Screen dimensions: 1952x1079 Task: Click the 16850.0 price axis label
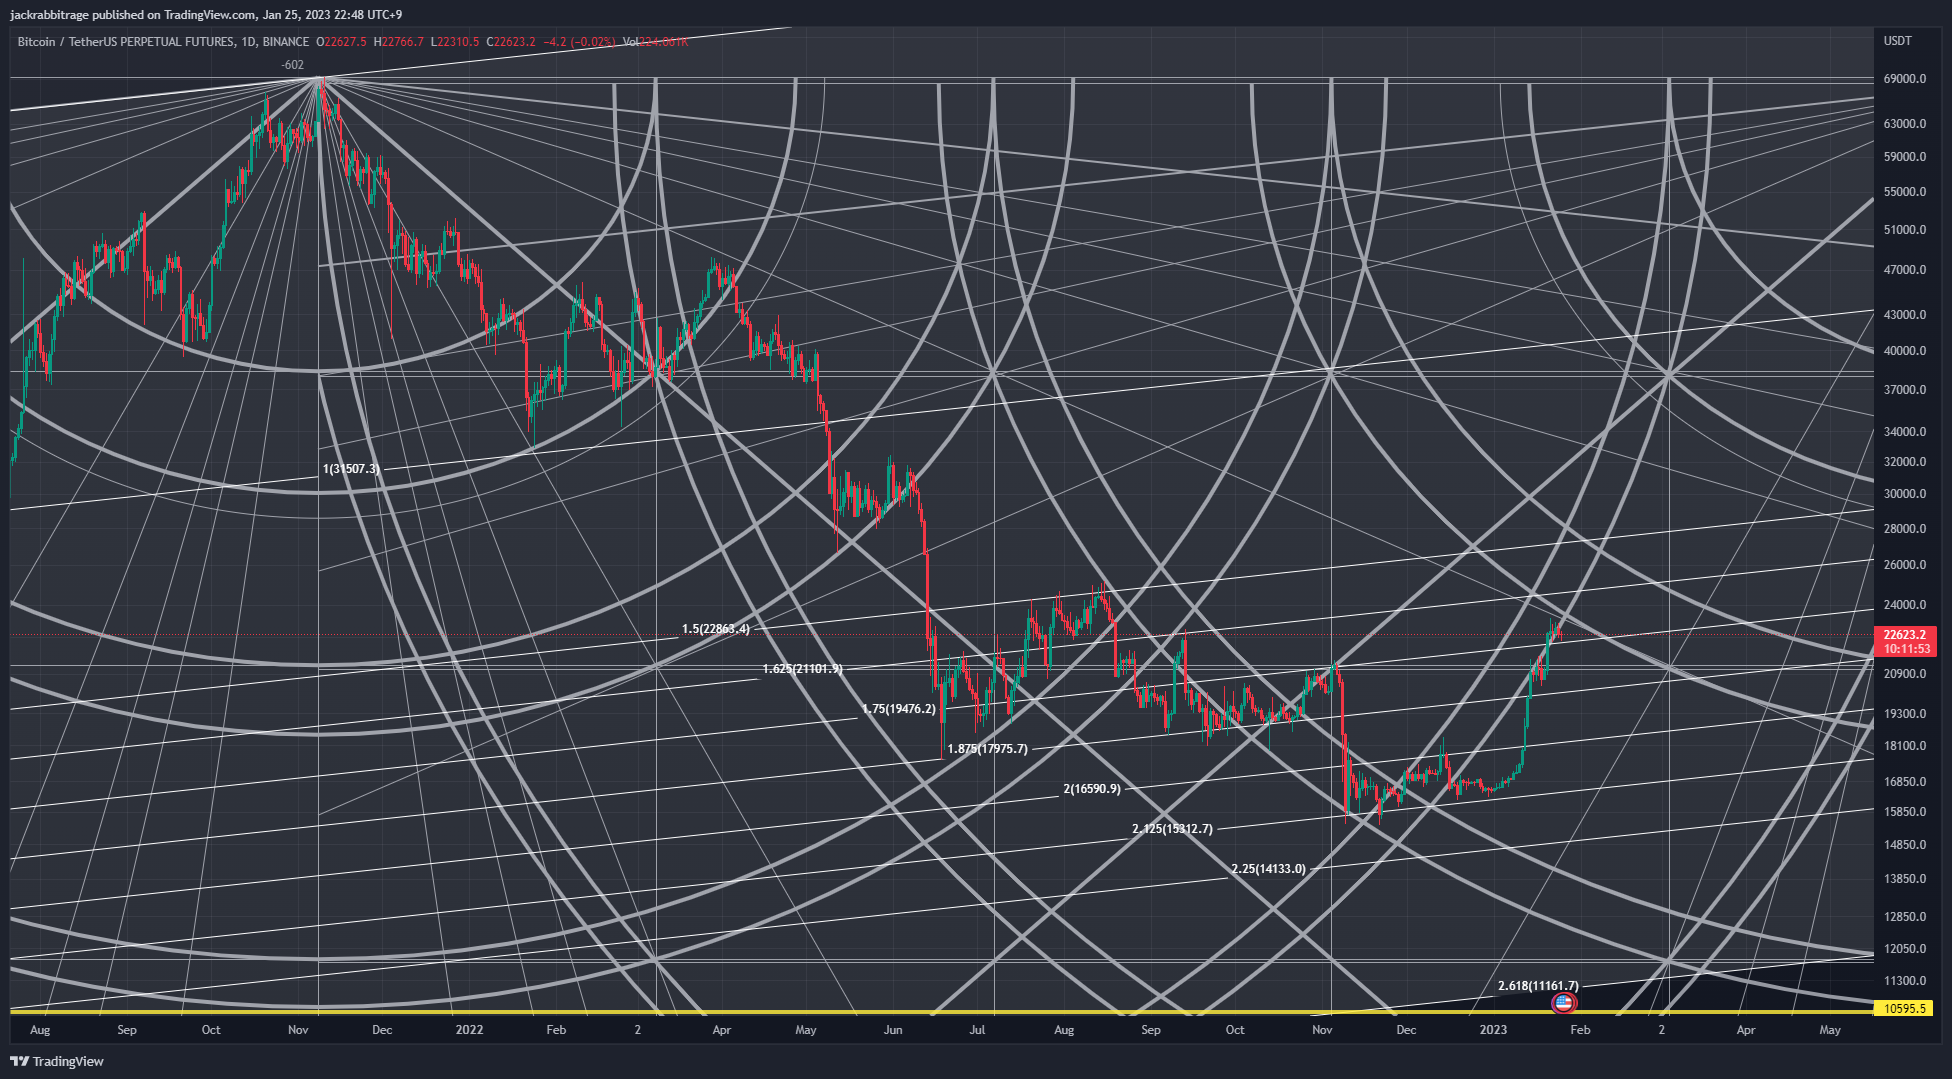[1905, 782]
